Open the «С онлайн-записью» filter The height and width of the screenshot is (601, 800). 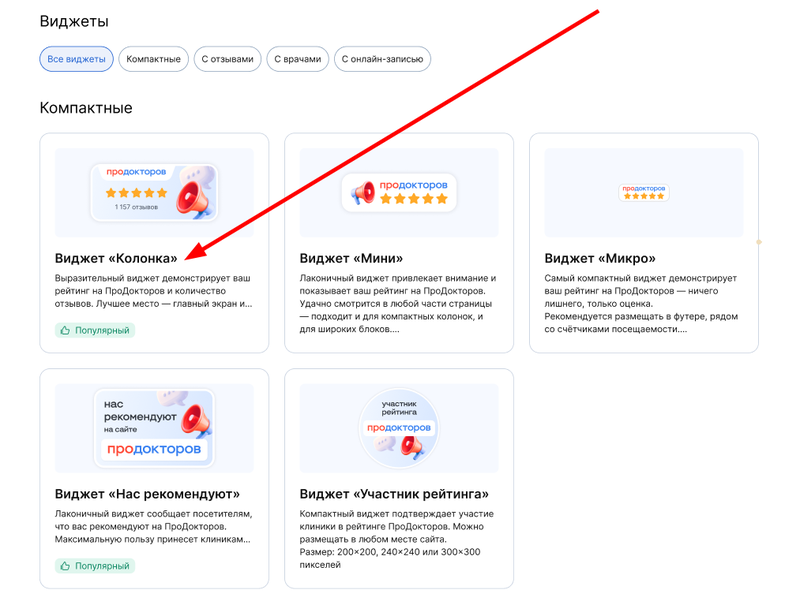click(x=383, y=59)
